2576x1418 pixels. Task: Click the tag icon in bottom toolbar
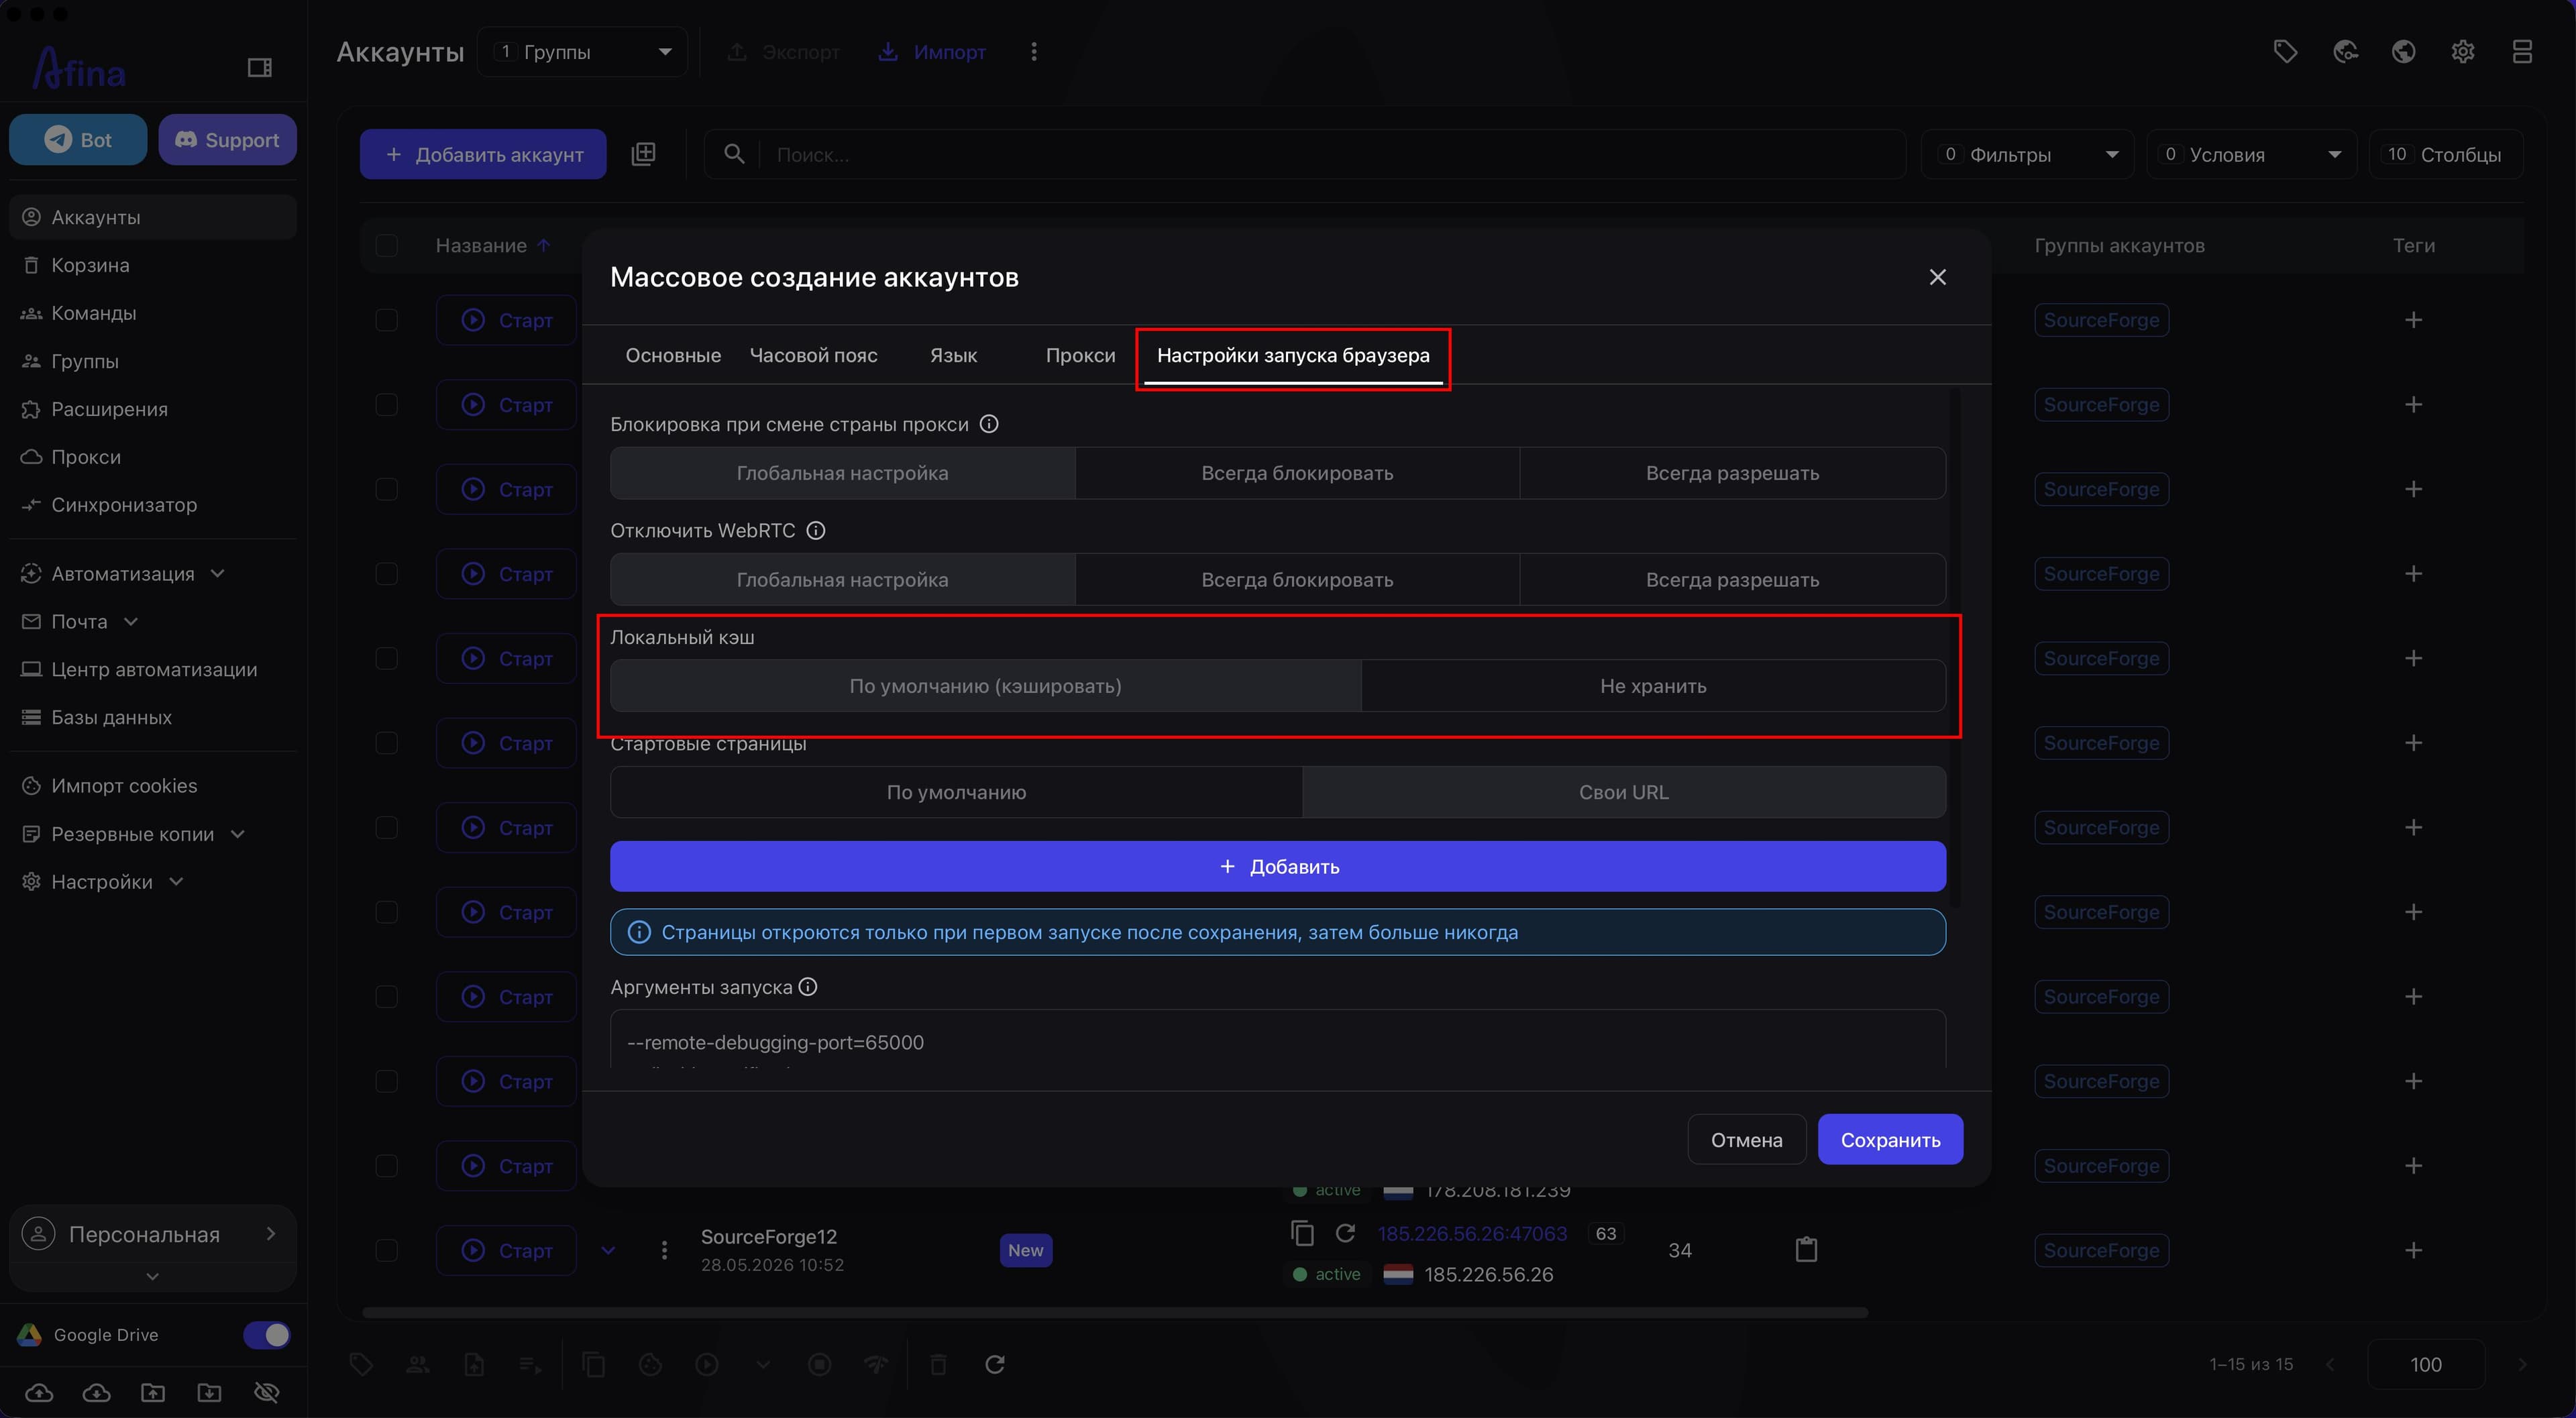[361, 1364]
